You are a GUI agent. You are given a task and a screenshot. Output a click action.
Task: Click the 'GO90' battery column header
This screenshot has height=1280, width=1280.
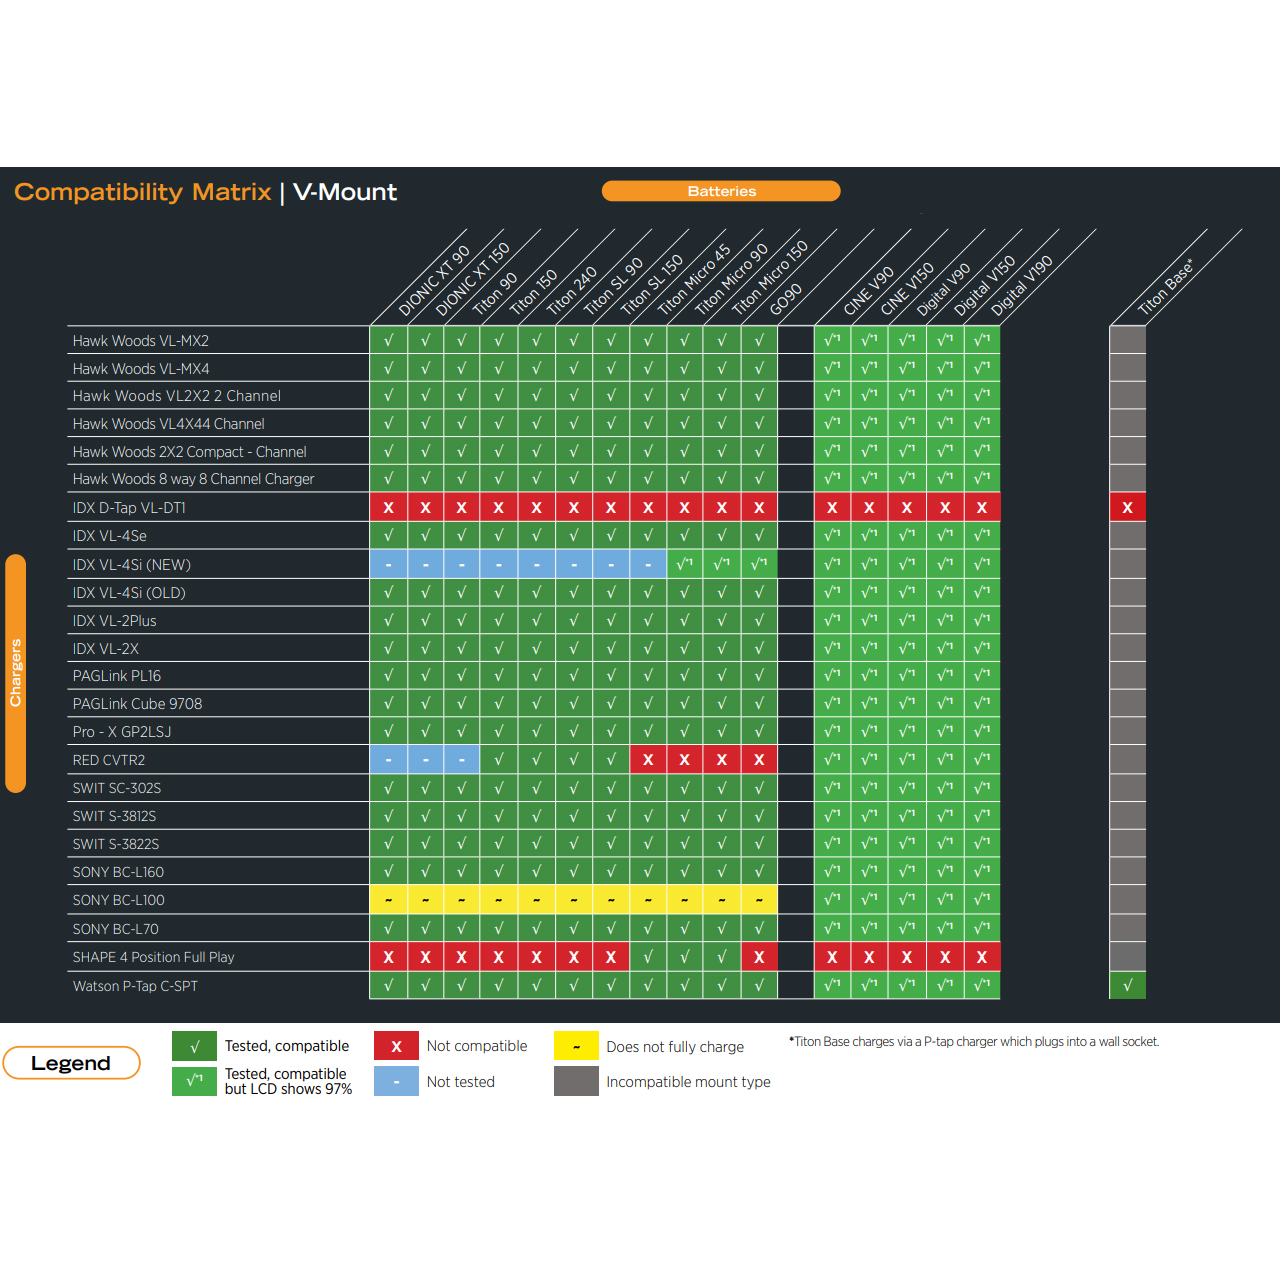(x=786, y=299)
